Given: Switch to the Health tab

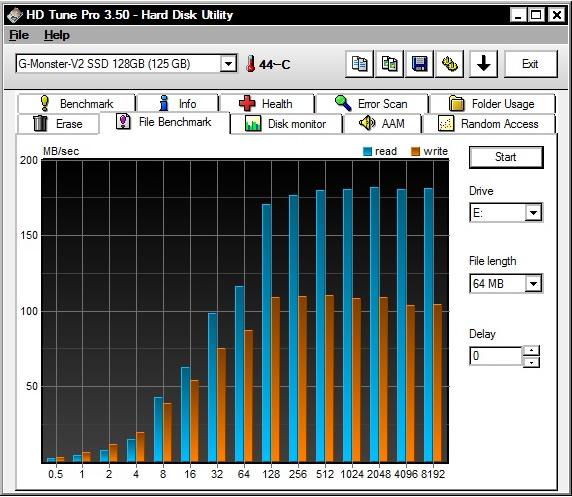Looking at the screenshot, I should click(x=267, y=104).
